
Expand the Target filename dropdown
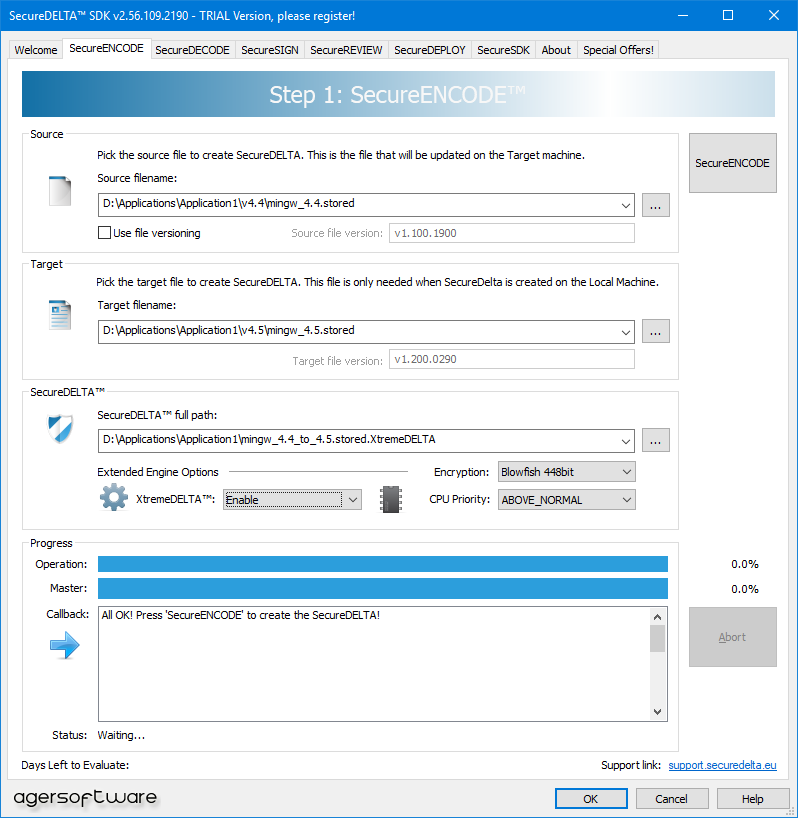625,332
